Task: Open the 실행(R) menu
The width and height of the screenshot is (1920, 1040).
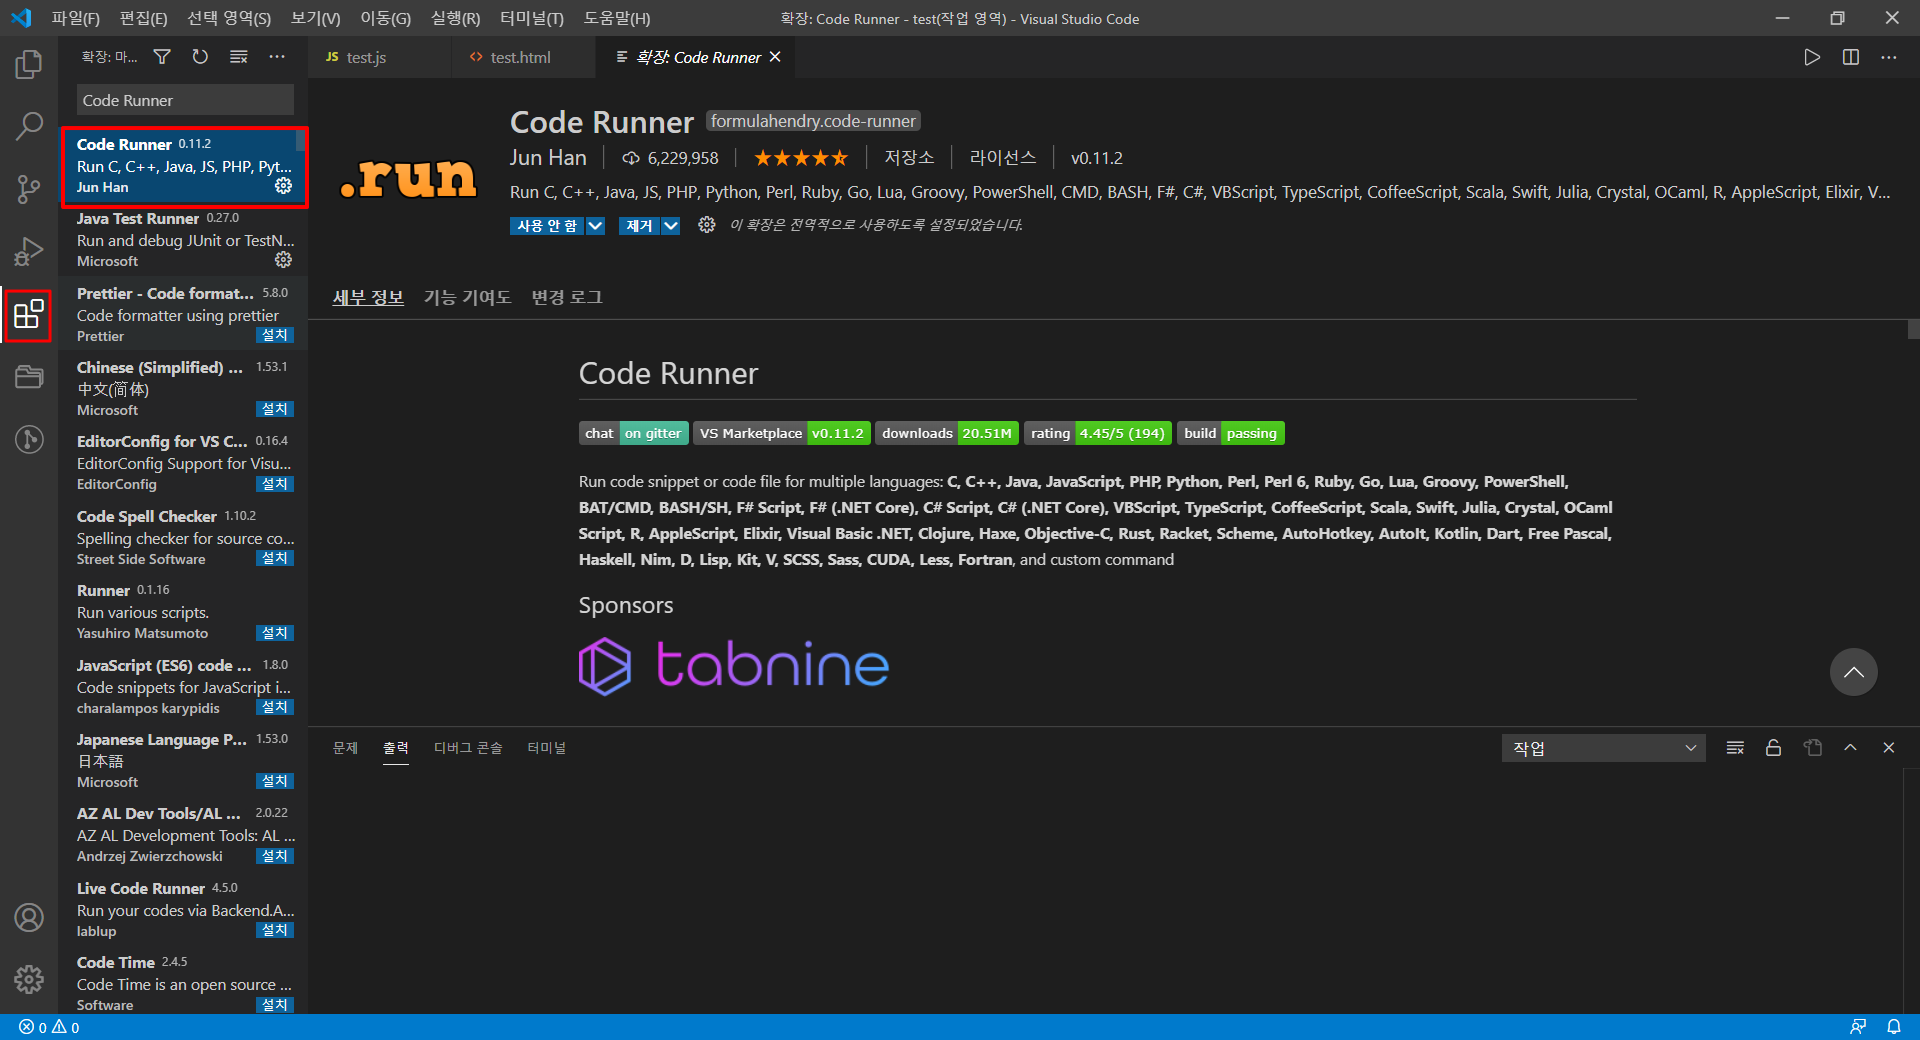Action: point(455,18)
